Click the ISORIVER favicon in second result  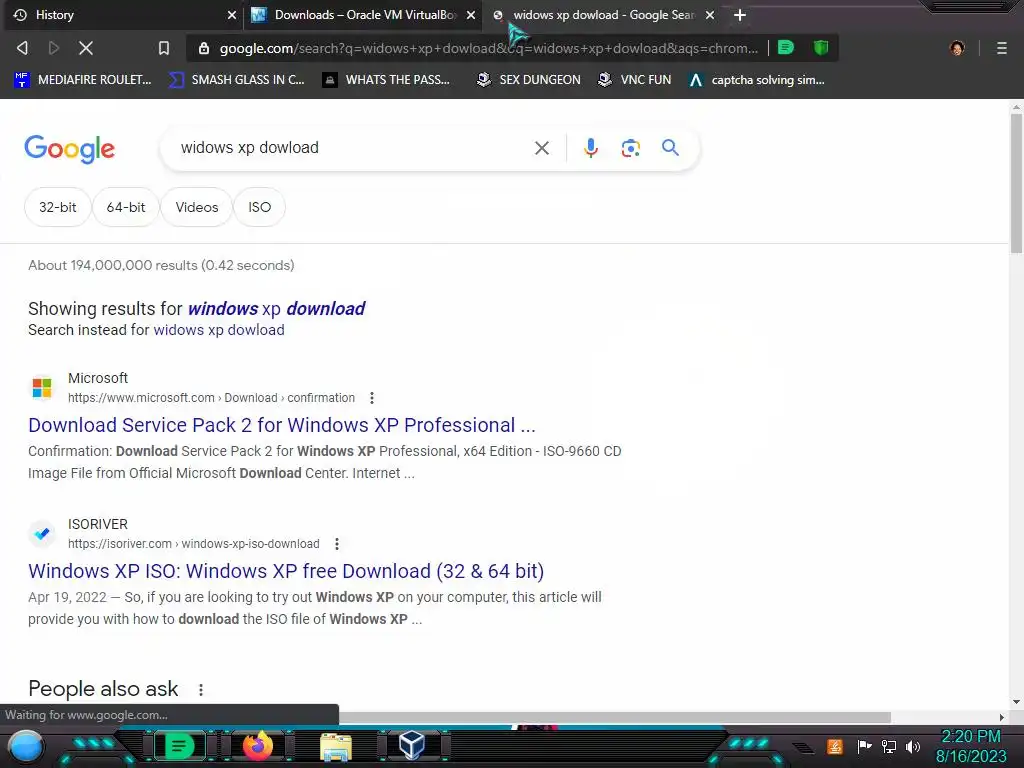click(x=42, y=534)
